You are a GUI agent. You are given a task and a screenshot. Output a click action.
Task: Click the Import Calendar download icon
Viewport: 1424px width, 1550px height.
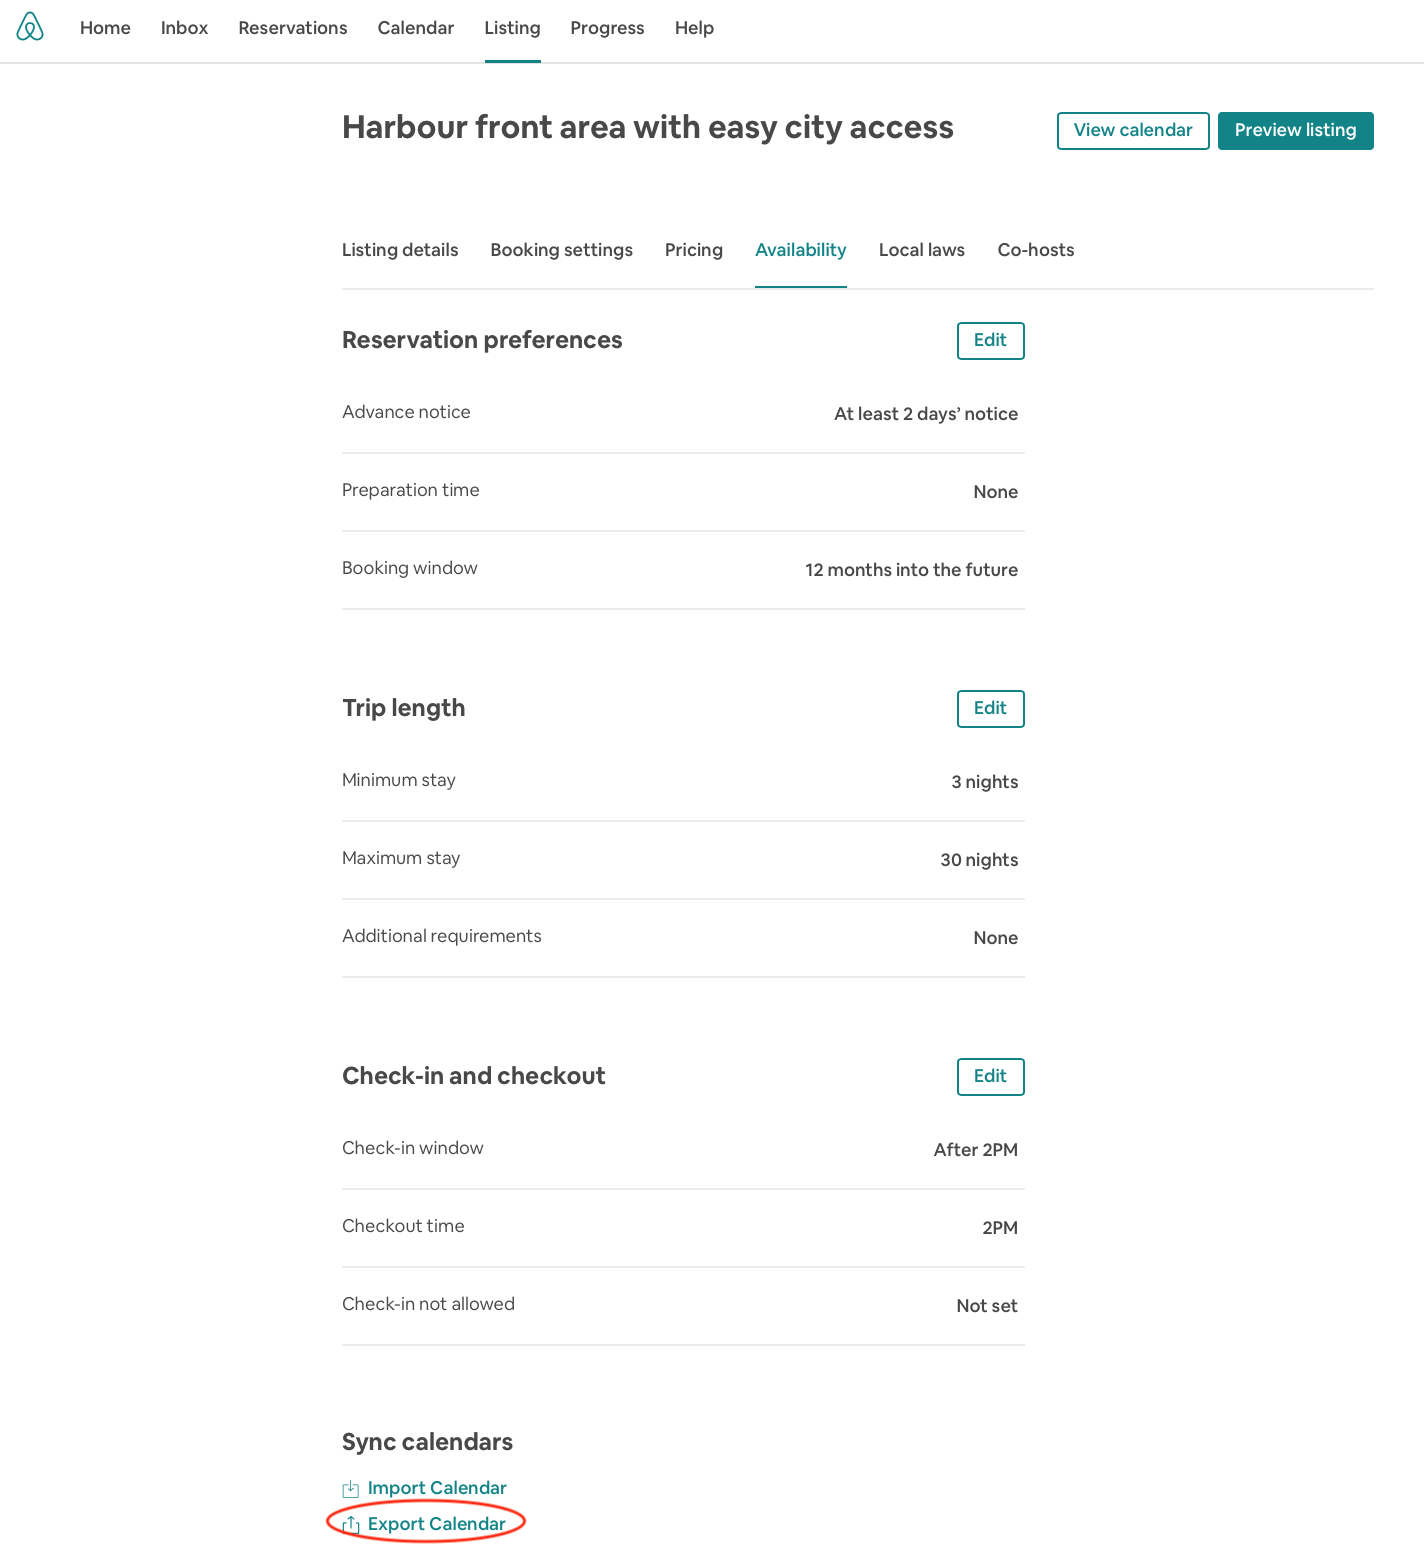[351, 1488]
